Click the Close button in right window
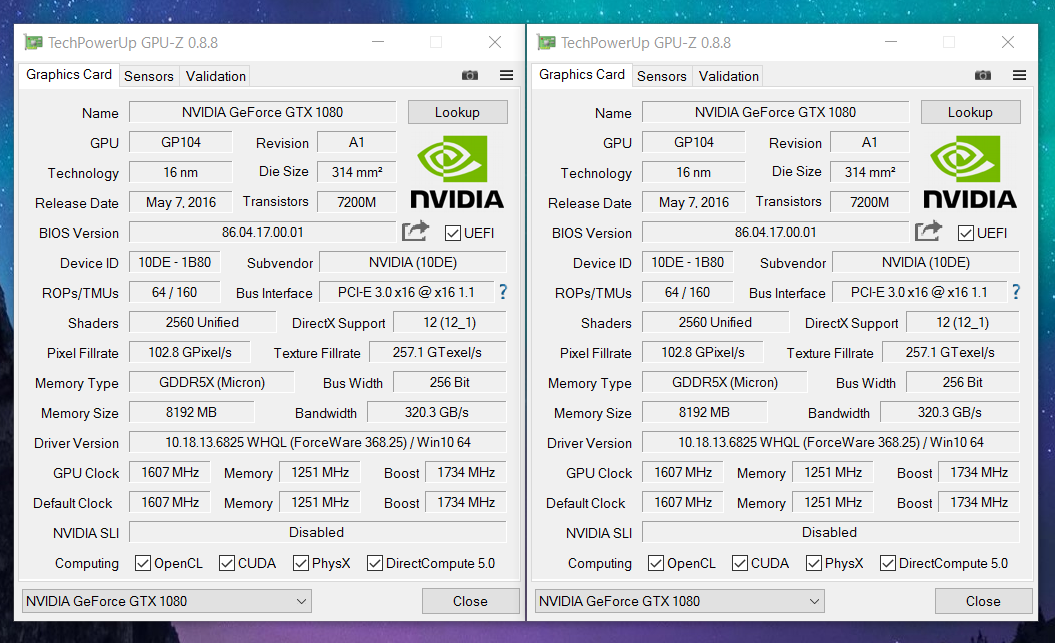This screenshot has height=643, width=1055. (983, 601)
